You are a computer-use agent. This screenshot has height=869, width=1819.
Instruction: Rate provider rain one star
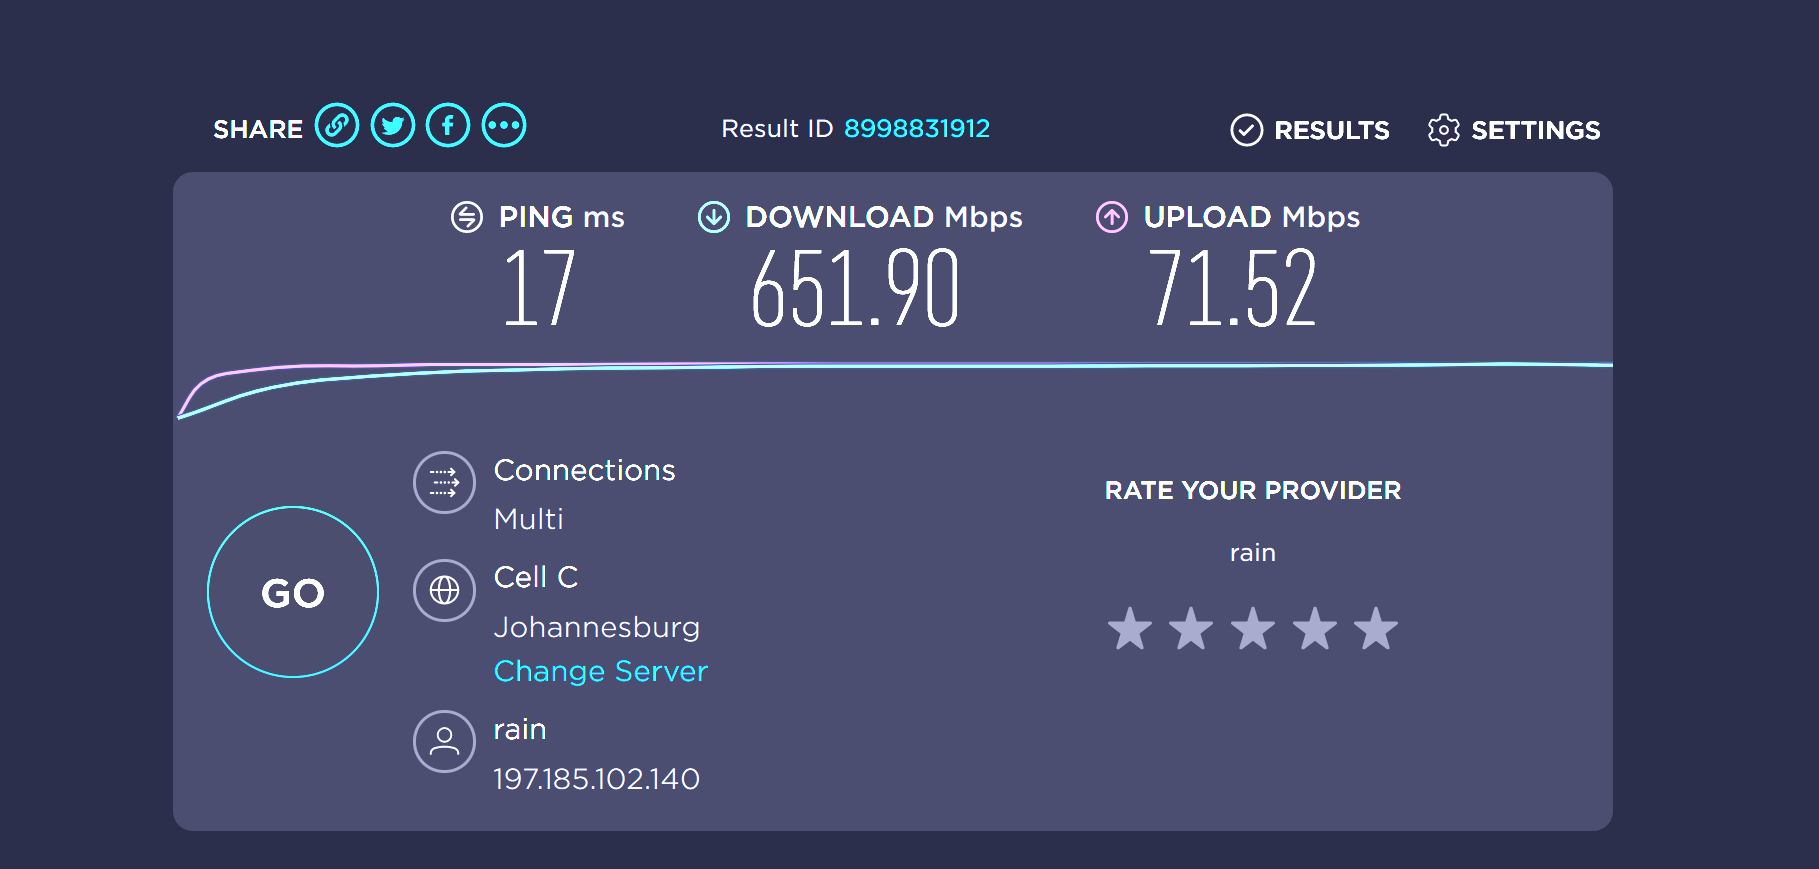(1130, 629)
